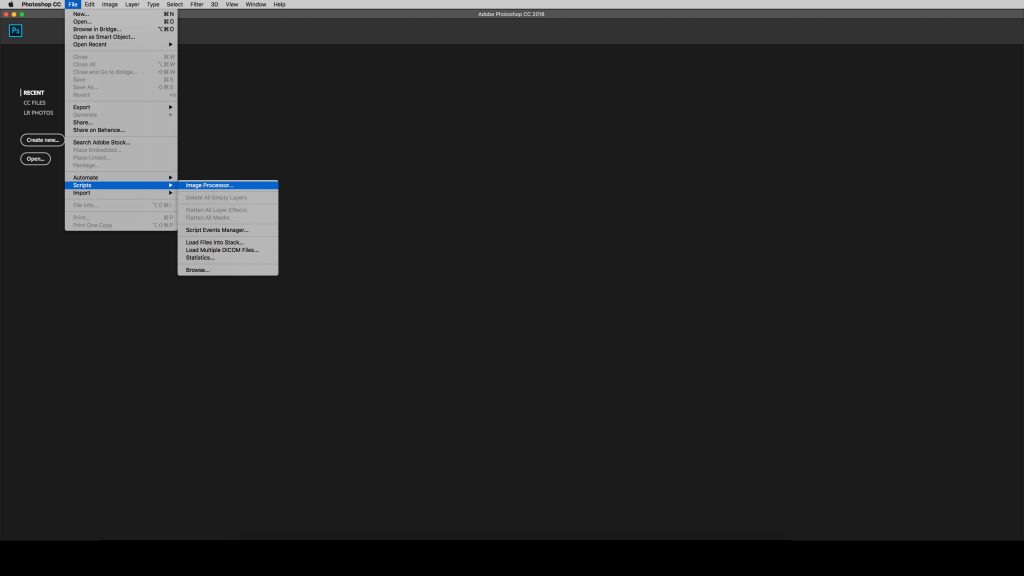Select Search Adobe Stock...
The image size is (1024, 576).
pos(121,142)
